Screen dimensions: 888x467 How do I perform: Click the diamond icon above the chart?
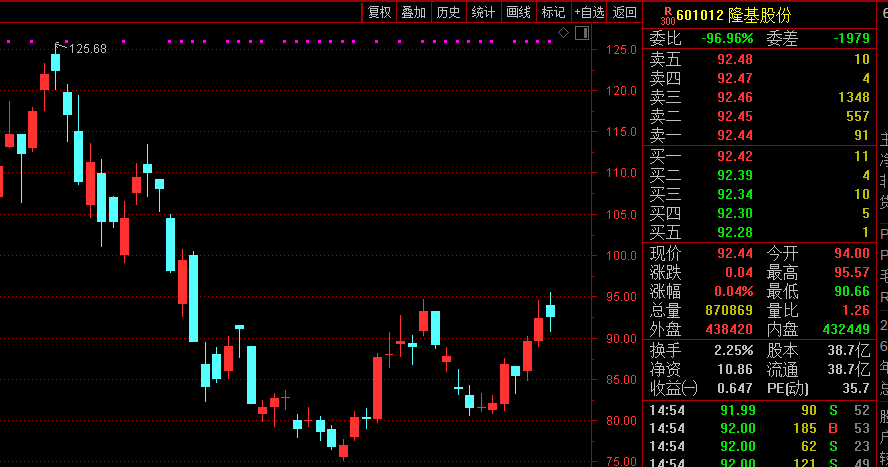click(x=563, y=33)
